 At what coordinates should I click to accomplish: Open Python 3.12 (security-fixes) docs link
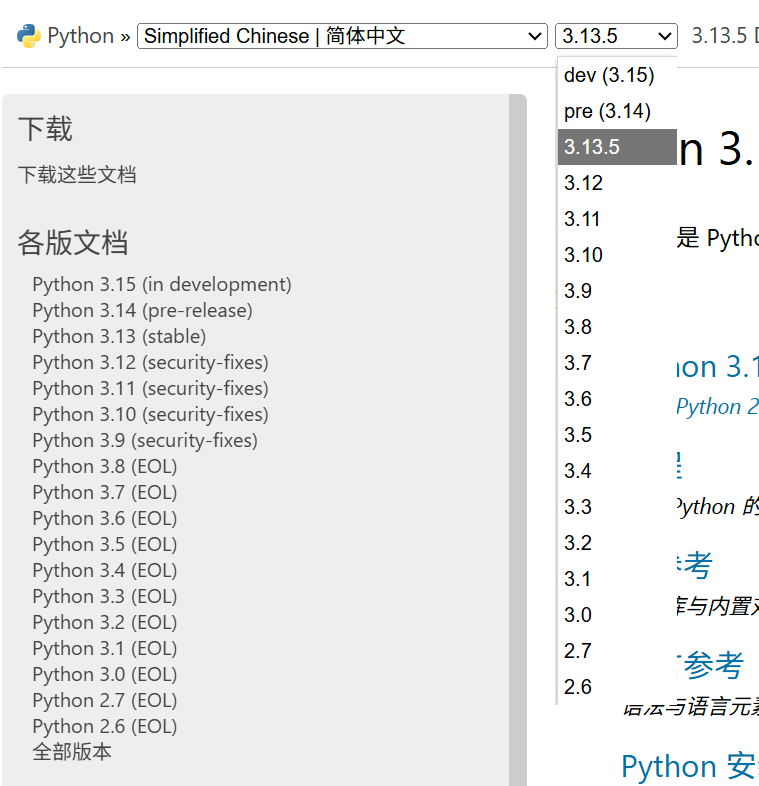[x=150, y=363]
